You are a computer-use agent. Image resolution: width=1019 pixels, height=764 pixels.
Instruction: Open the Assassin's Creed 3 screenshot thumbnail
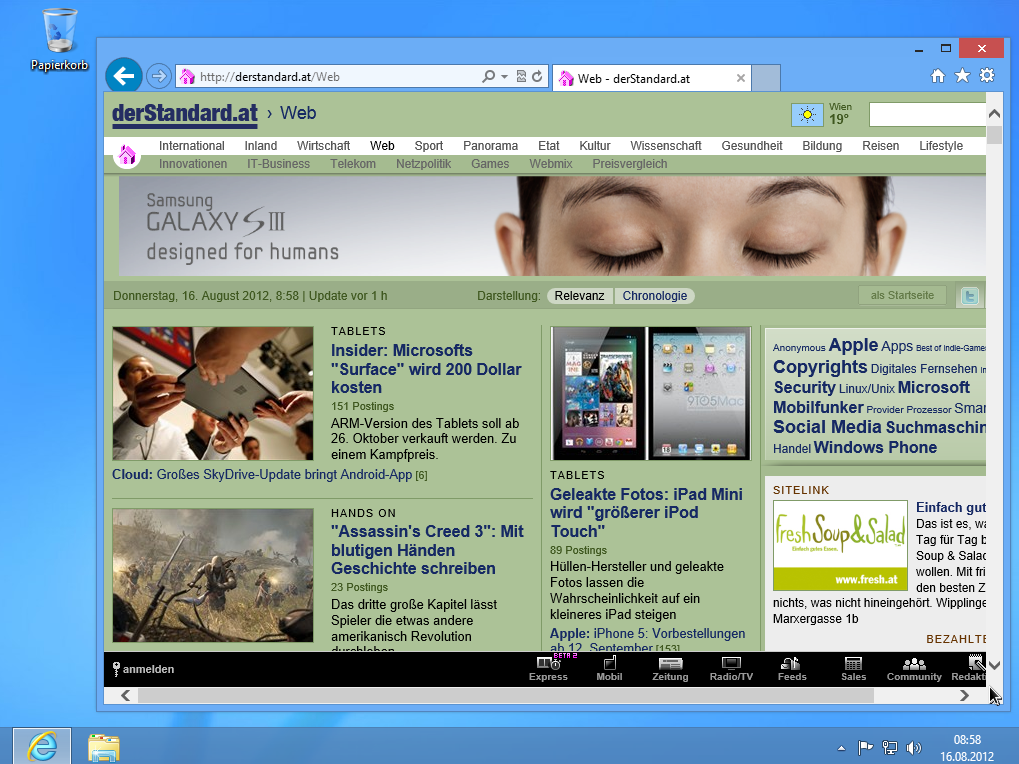coord(213,575)
